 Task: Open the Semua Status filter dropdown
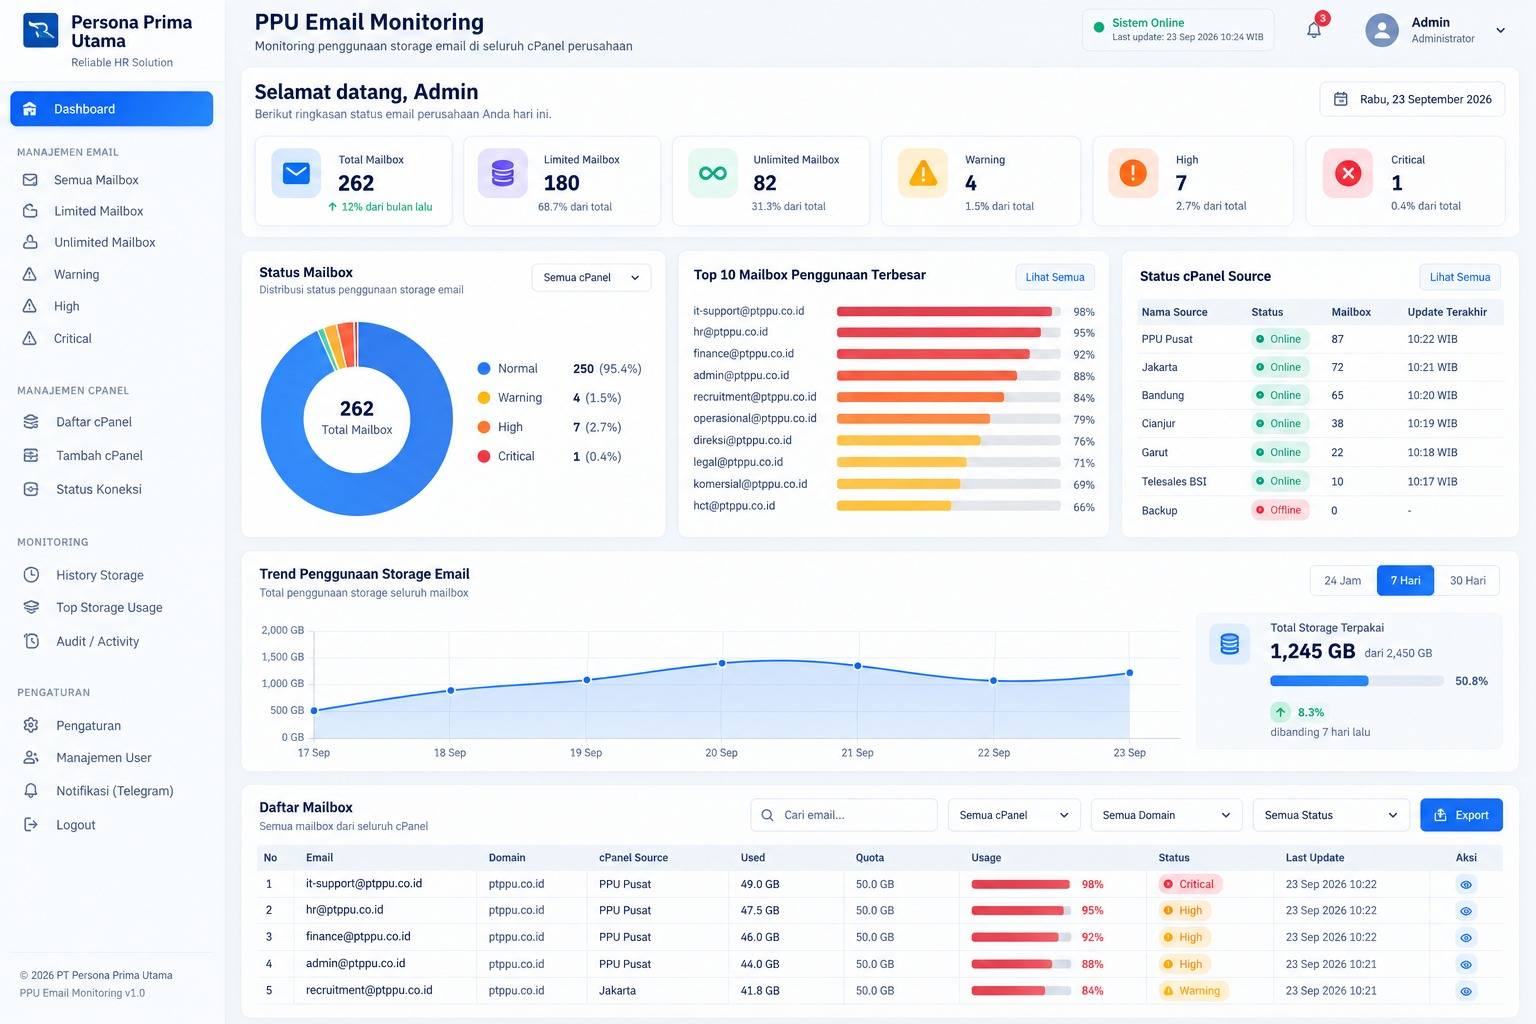[1331, 815]
